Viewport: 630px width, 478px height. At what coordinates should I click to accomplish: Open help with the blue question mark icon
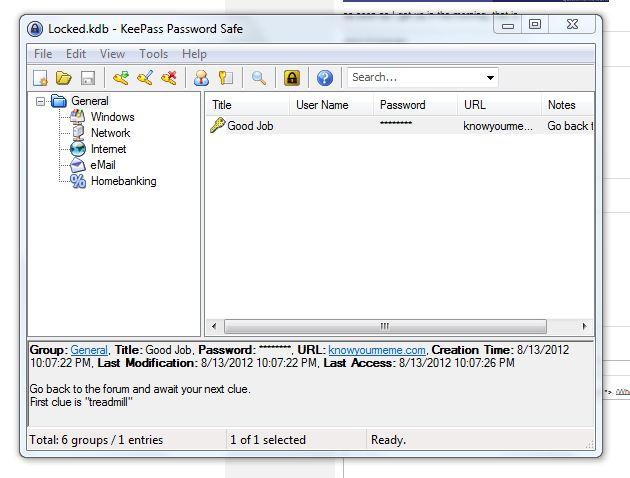(x=325, y=78)
